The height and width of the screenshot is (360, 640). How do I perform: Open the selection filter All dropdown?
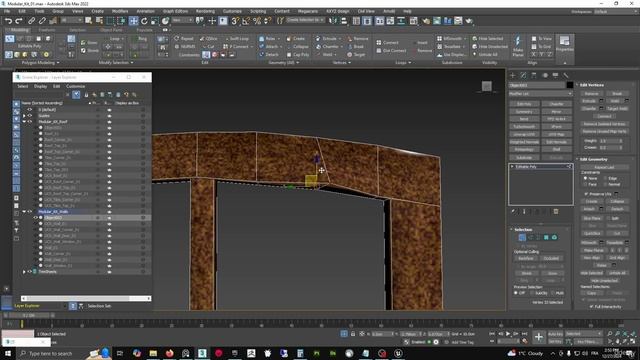coord(71,20)
